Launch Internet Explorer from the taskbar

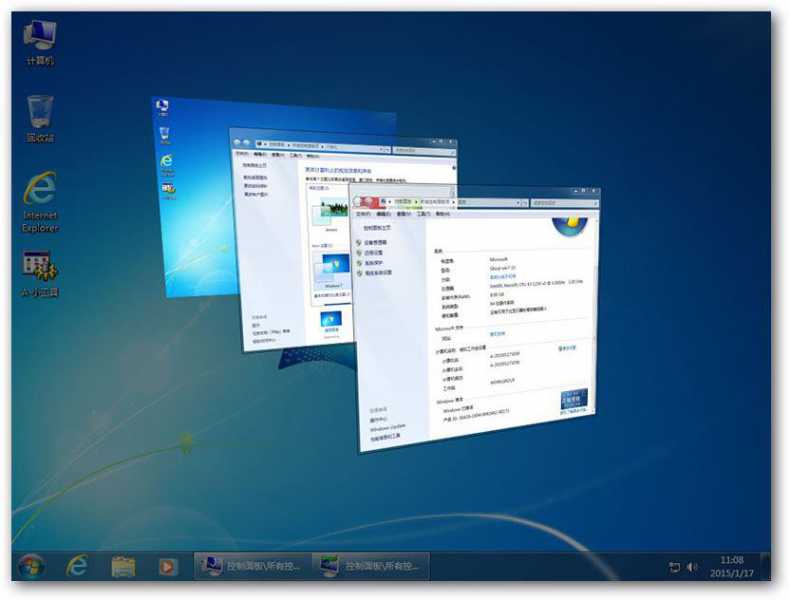(x=77, y=566)
